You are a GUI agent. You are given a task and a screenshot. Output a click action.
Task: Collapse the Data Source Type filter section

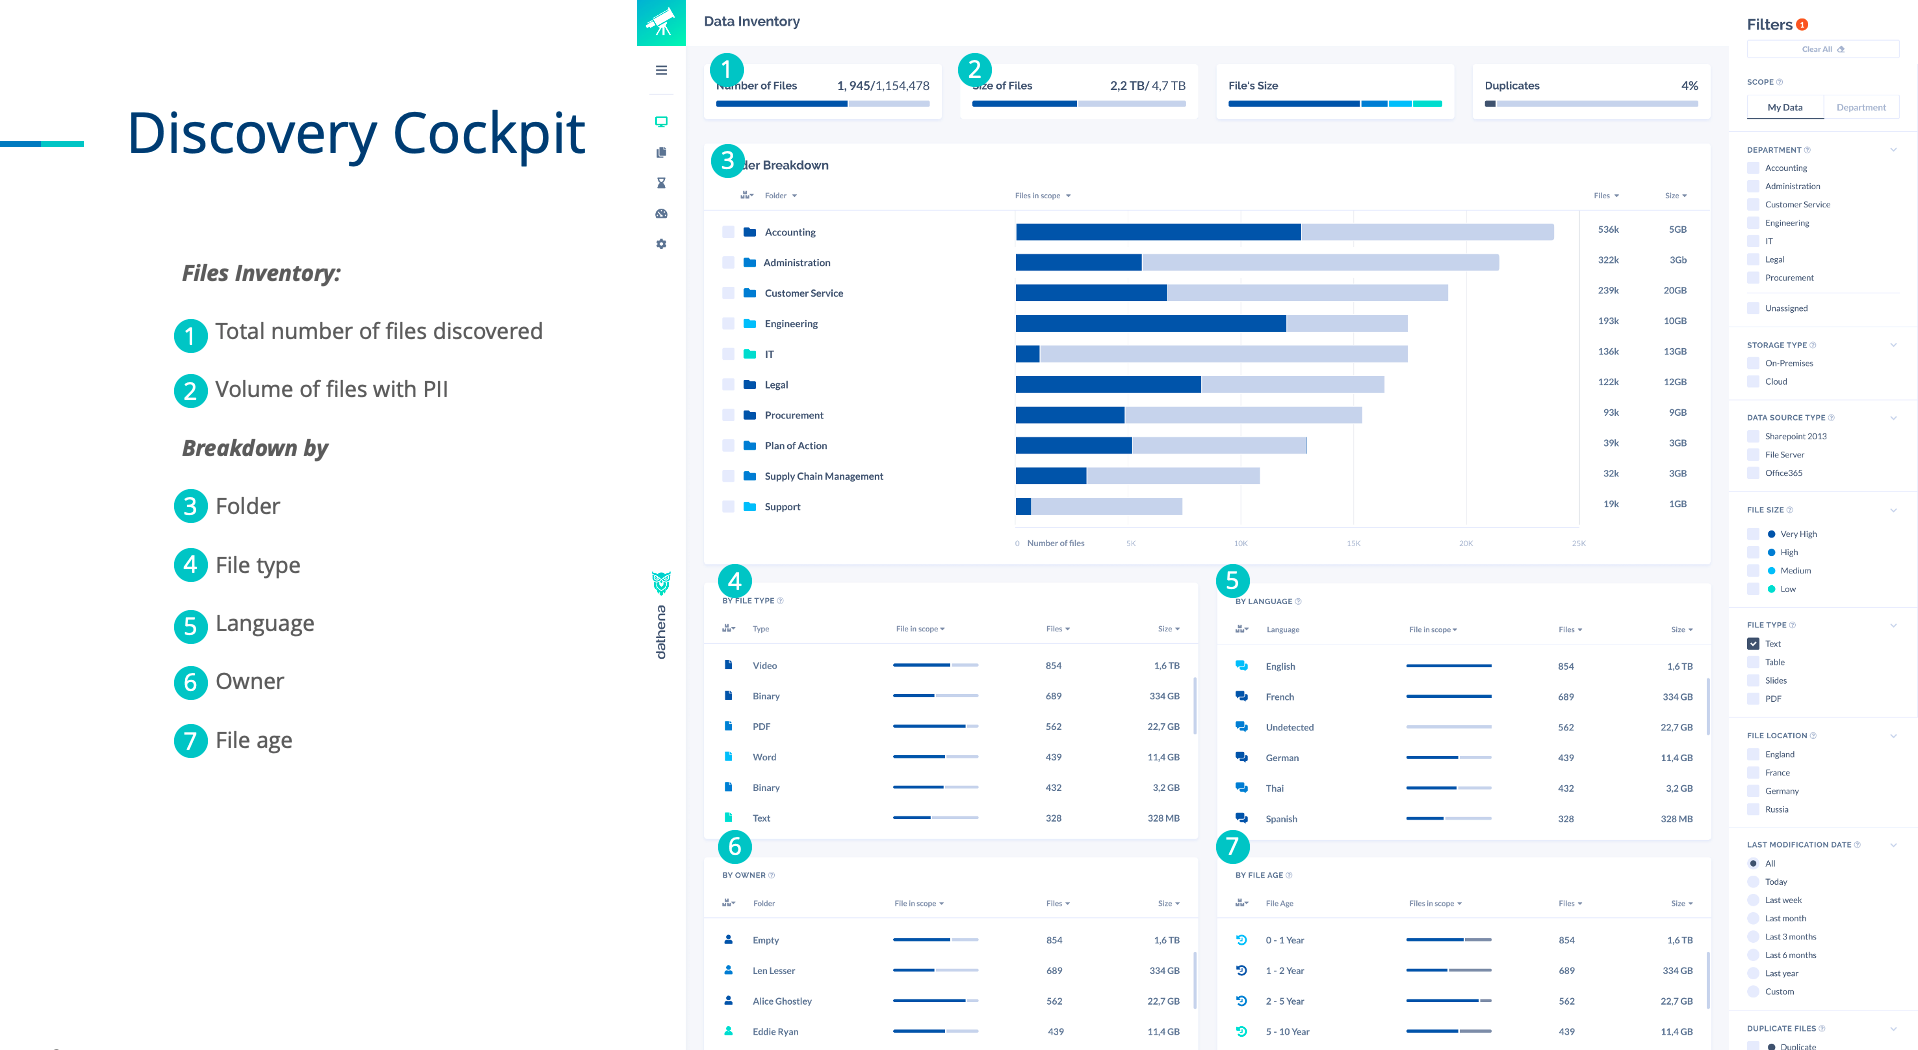point(1893,418)
